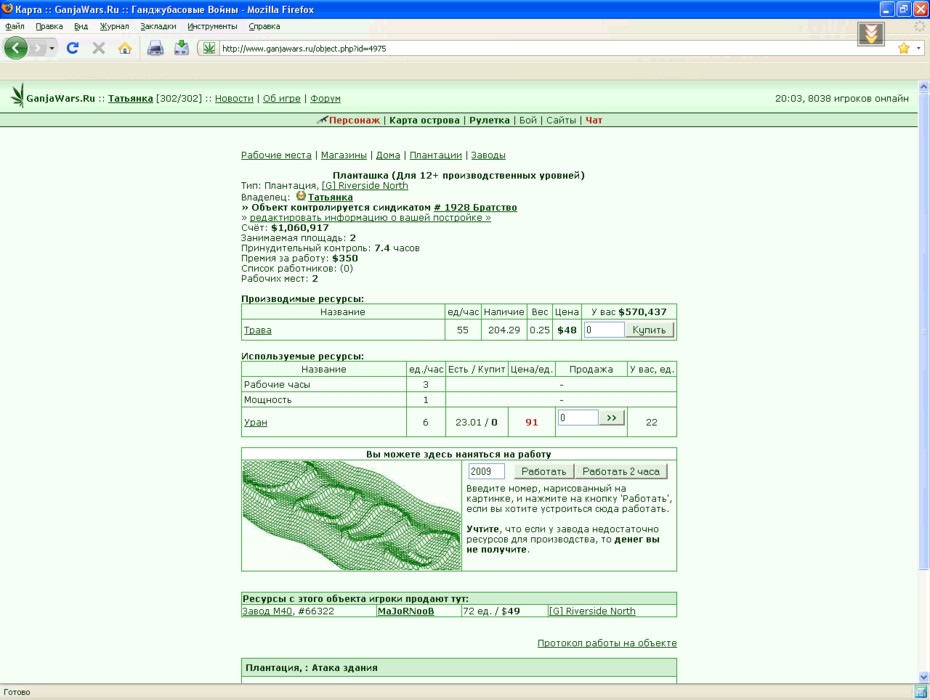Open the Downloads icon in toolbar
This screenshot has width=930, height=700.
(x=181, y=48)
